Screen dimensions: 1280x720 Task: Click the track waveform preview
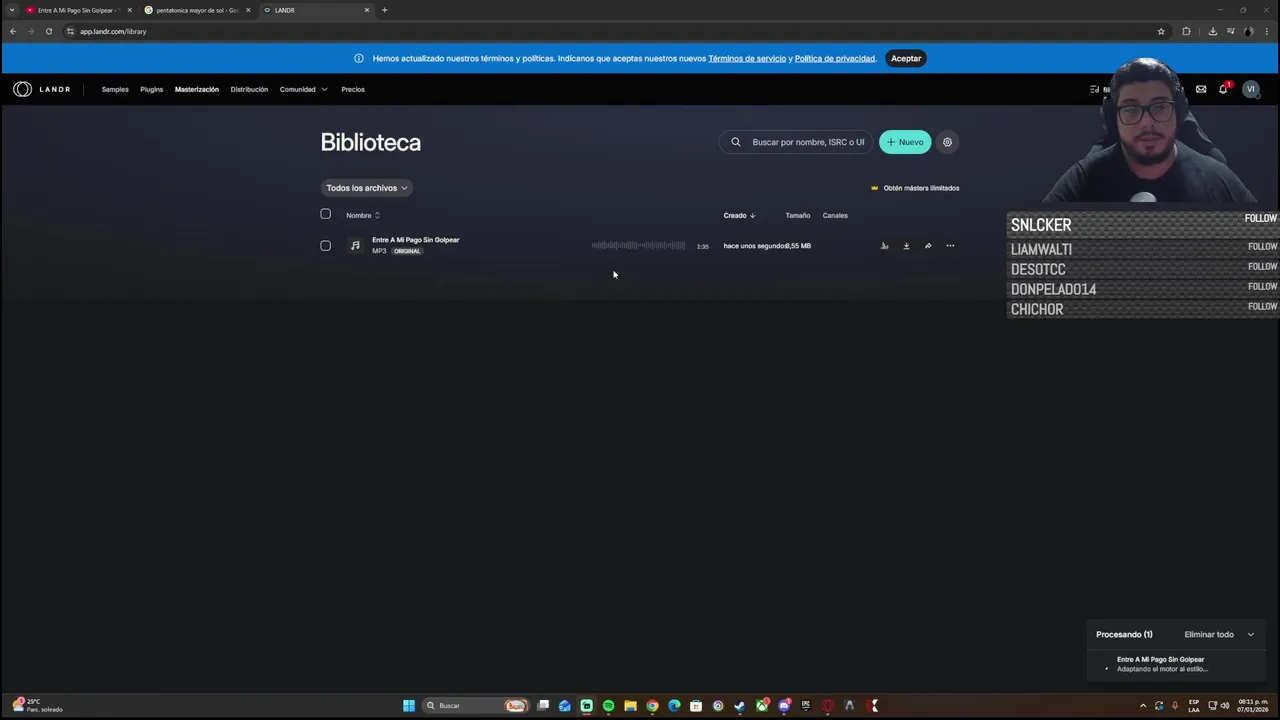638,246
